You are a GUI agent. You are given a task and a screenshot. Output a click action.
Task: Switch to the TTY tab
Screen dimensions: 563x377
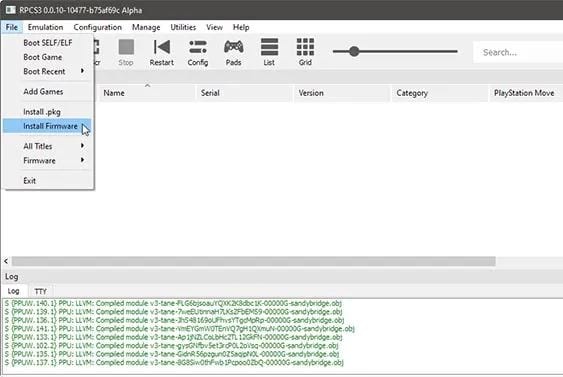pos(41,291)
